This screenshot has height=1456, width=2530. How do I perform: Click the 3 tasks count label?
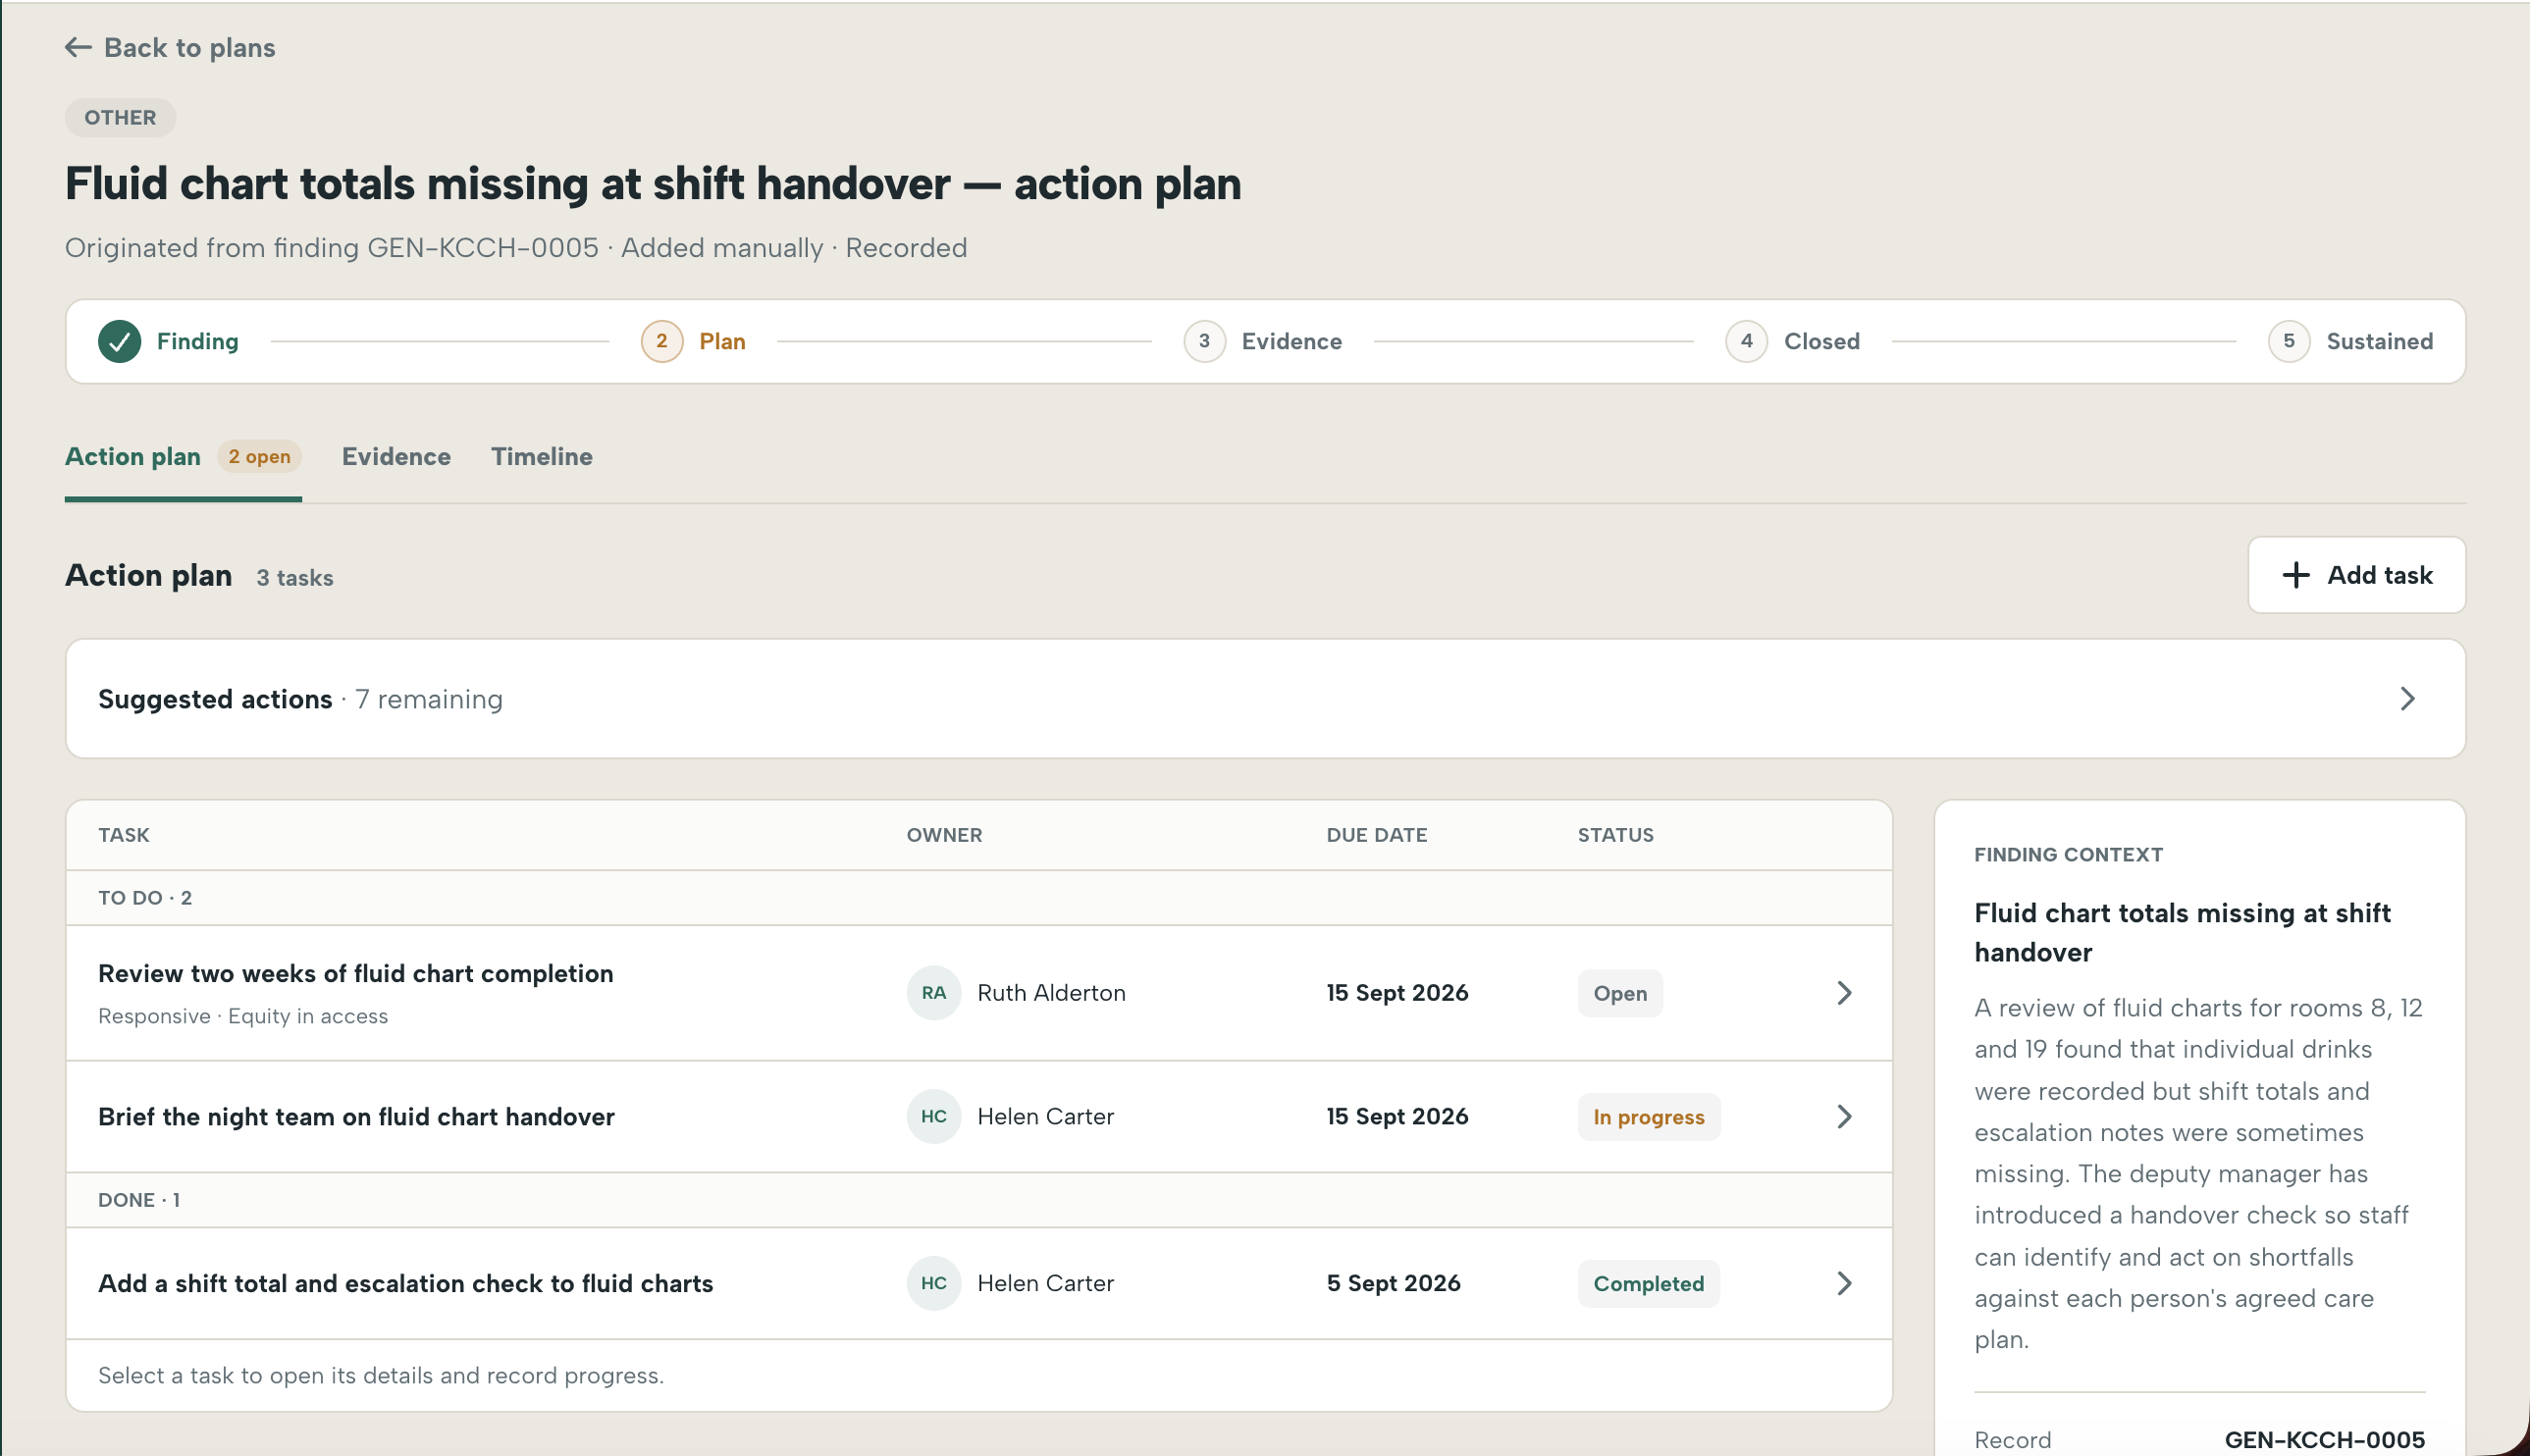click(x=294, y=577)
